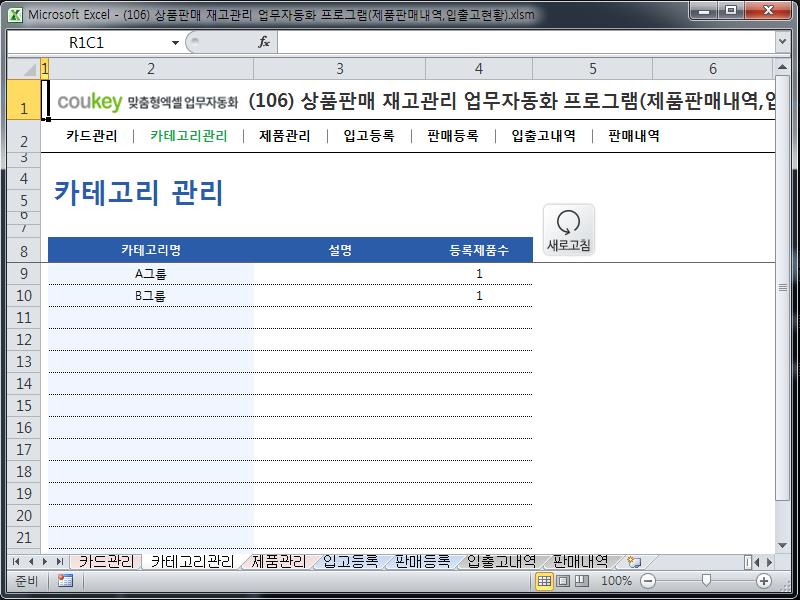Click the insert new worksheet icon
Screen dimensions: 800x600
[634, 562]
